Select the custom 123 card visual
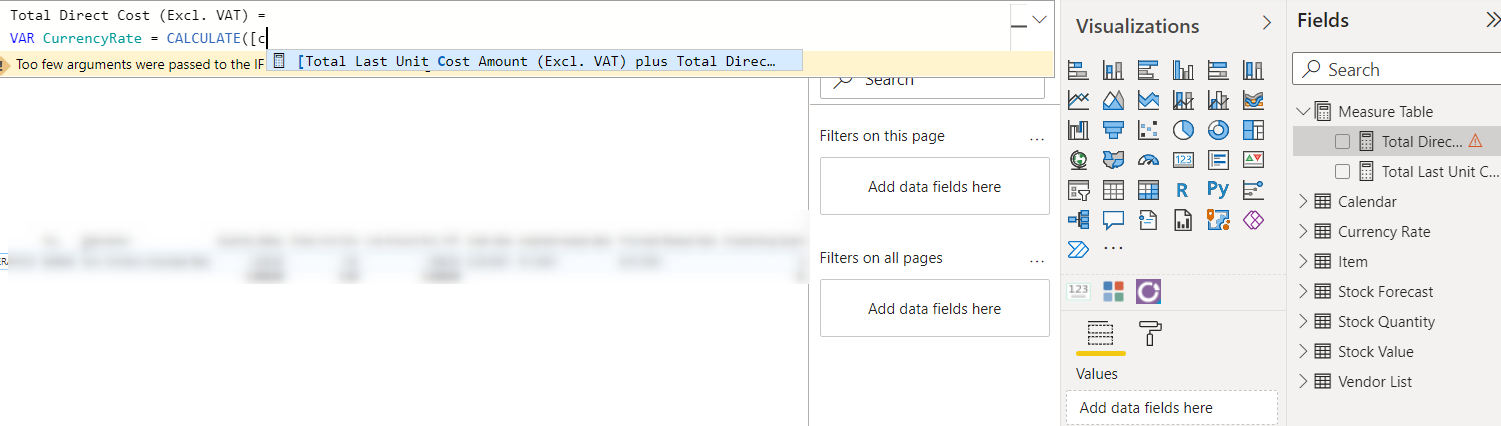This screenshot has height=426, width=1501. tap(1078, 291)
